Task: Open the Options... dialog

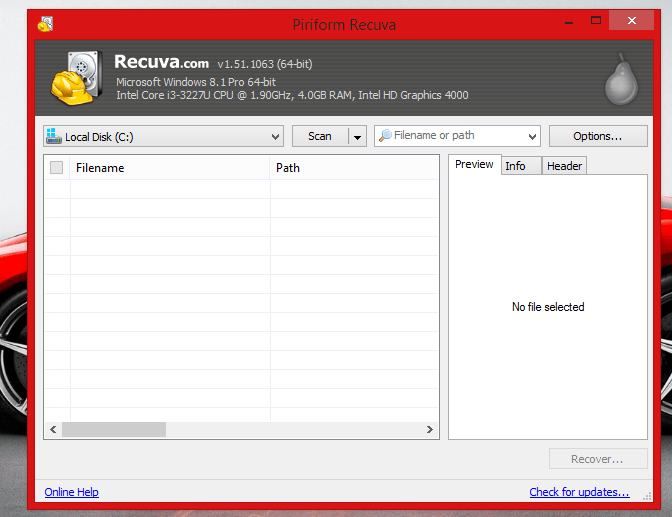Action: 598,136
